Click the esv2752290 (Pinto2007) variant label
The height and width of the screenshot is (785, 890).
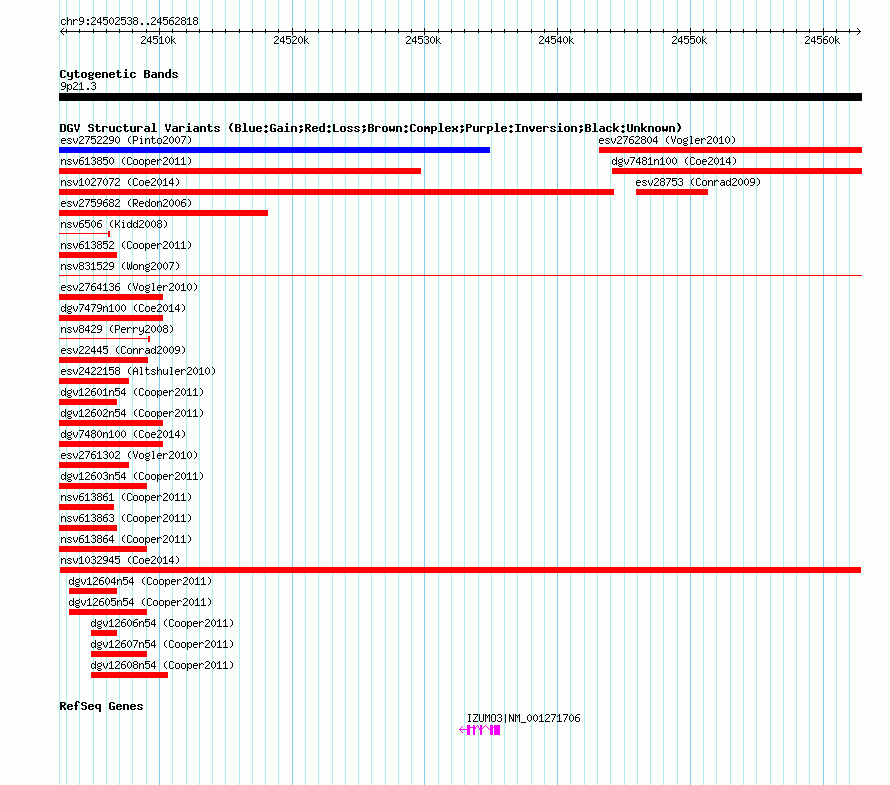[x=126, y=140]
